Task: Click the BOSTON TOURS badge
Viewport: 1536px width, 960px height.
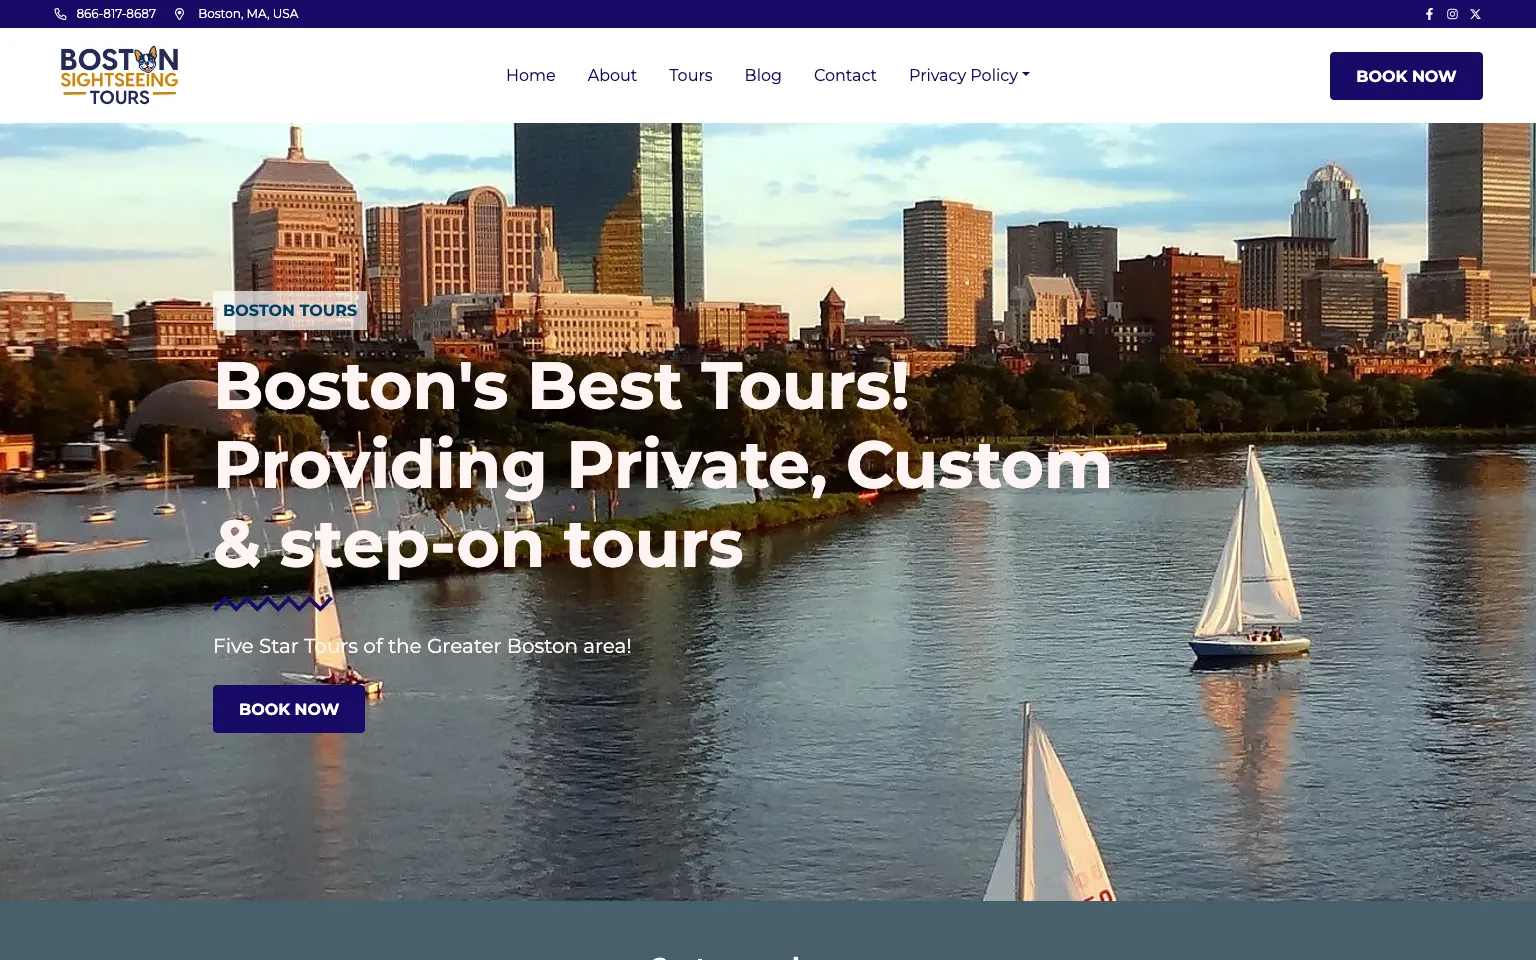Action: tap(289, 310)
